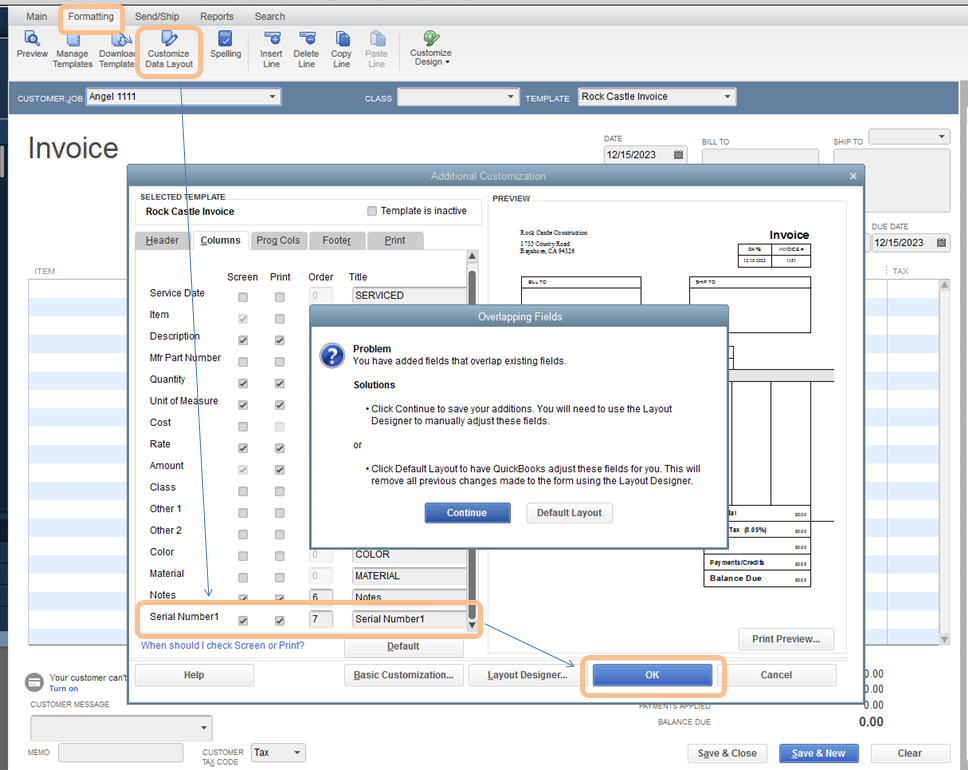The image size is (968, 770).
Task: Switch to the Formatting ribbon tab
Action: coord(91,16)
